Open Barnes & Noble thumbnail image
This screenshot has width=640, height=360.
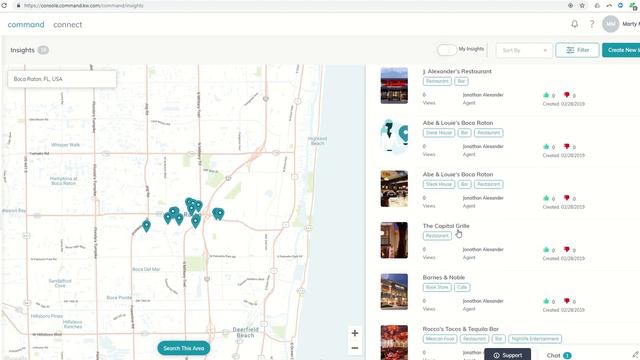click(394, 292)
